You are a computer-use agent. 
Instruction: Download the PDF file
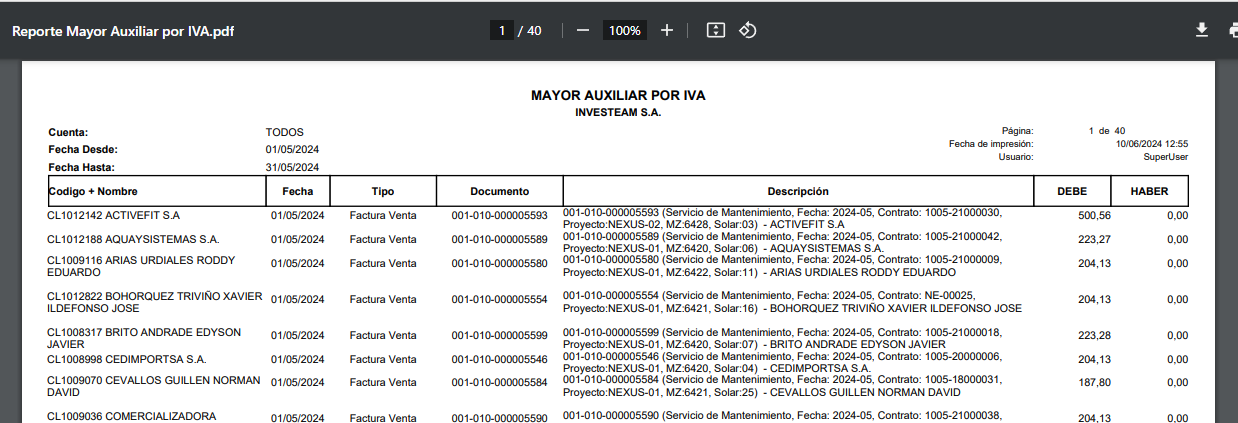tap(1202, 30)
